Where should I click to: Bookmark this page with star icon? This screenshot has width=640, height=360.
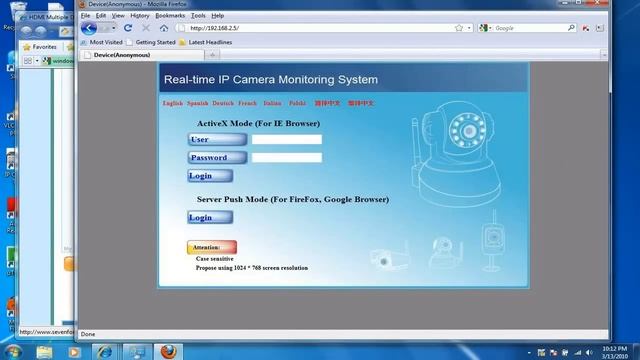[x=459, y=28]
